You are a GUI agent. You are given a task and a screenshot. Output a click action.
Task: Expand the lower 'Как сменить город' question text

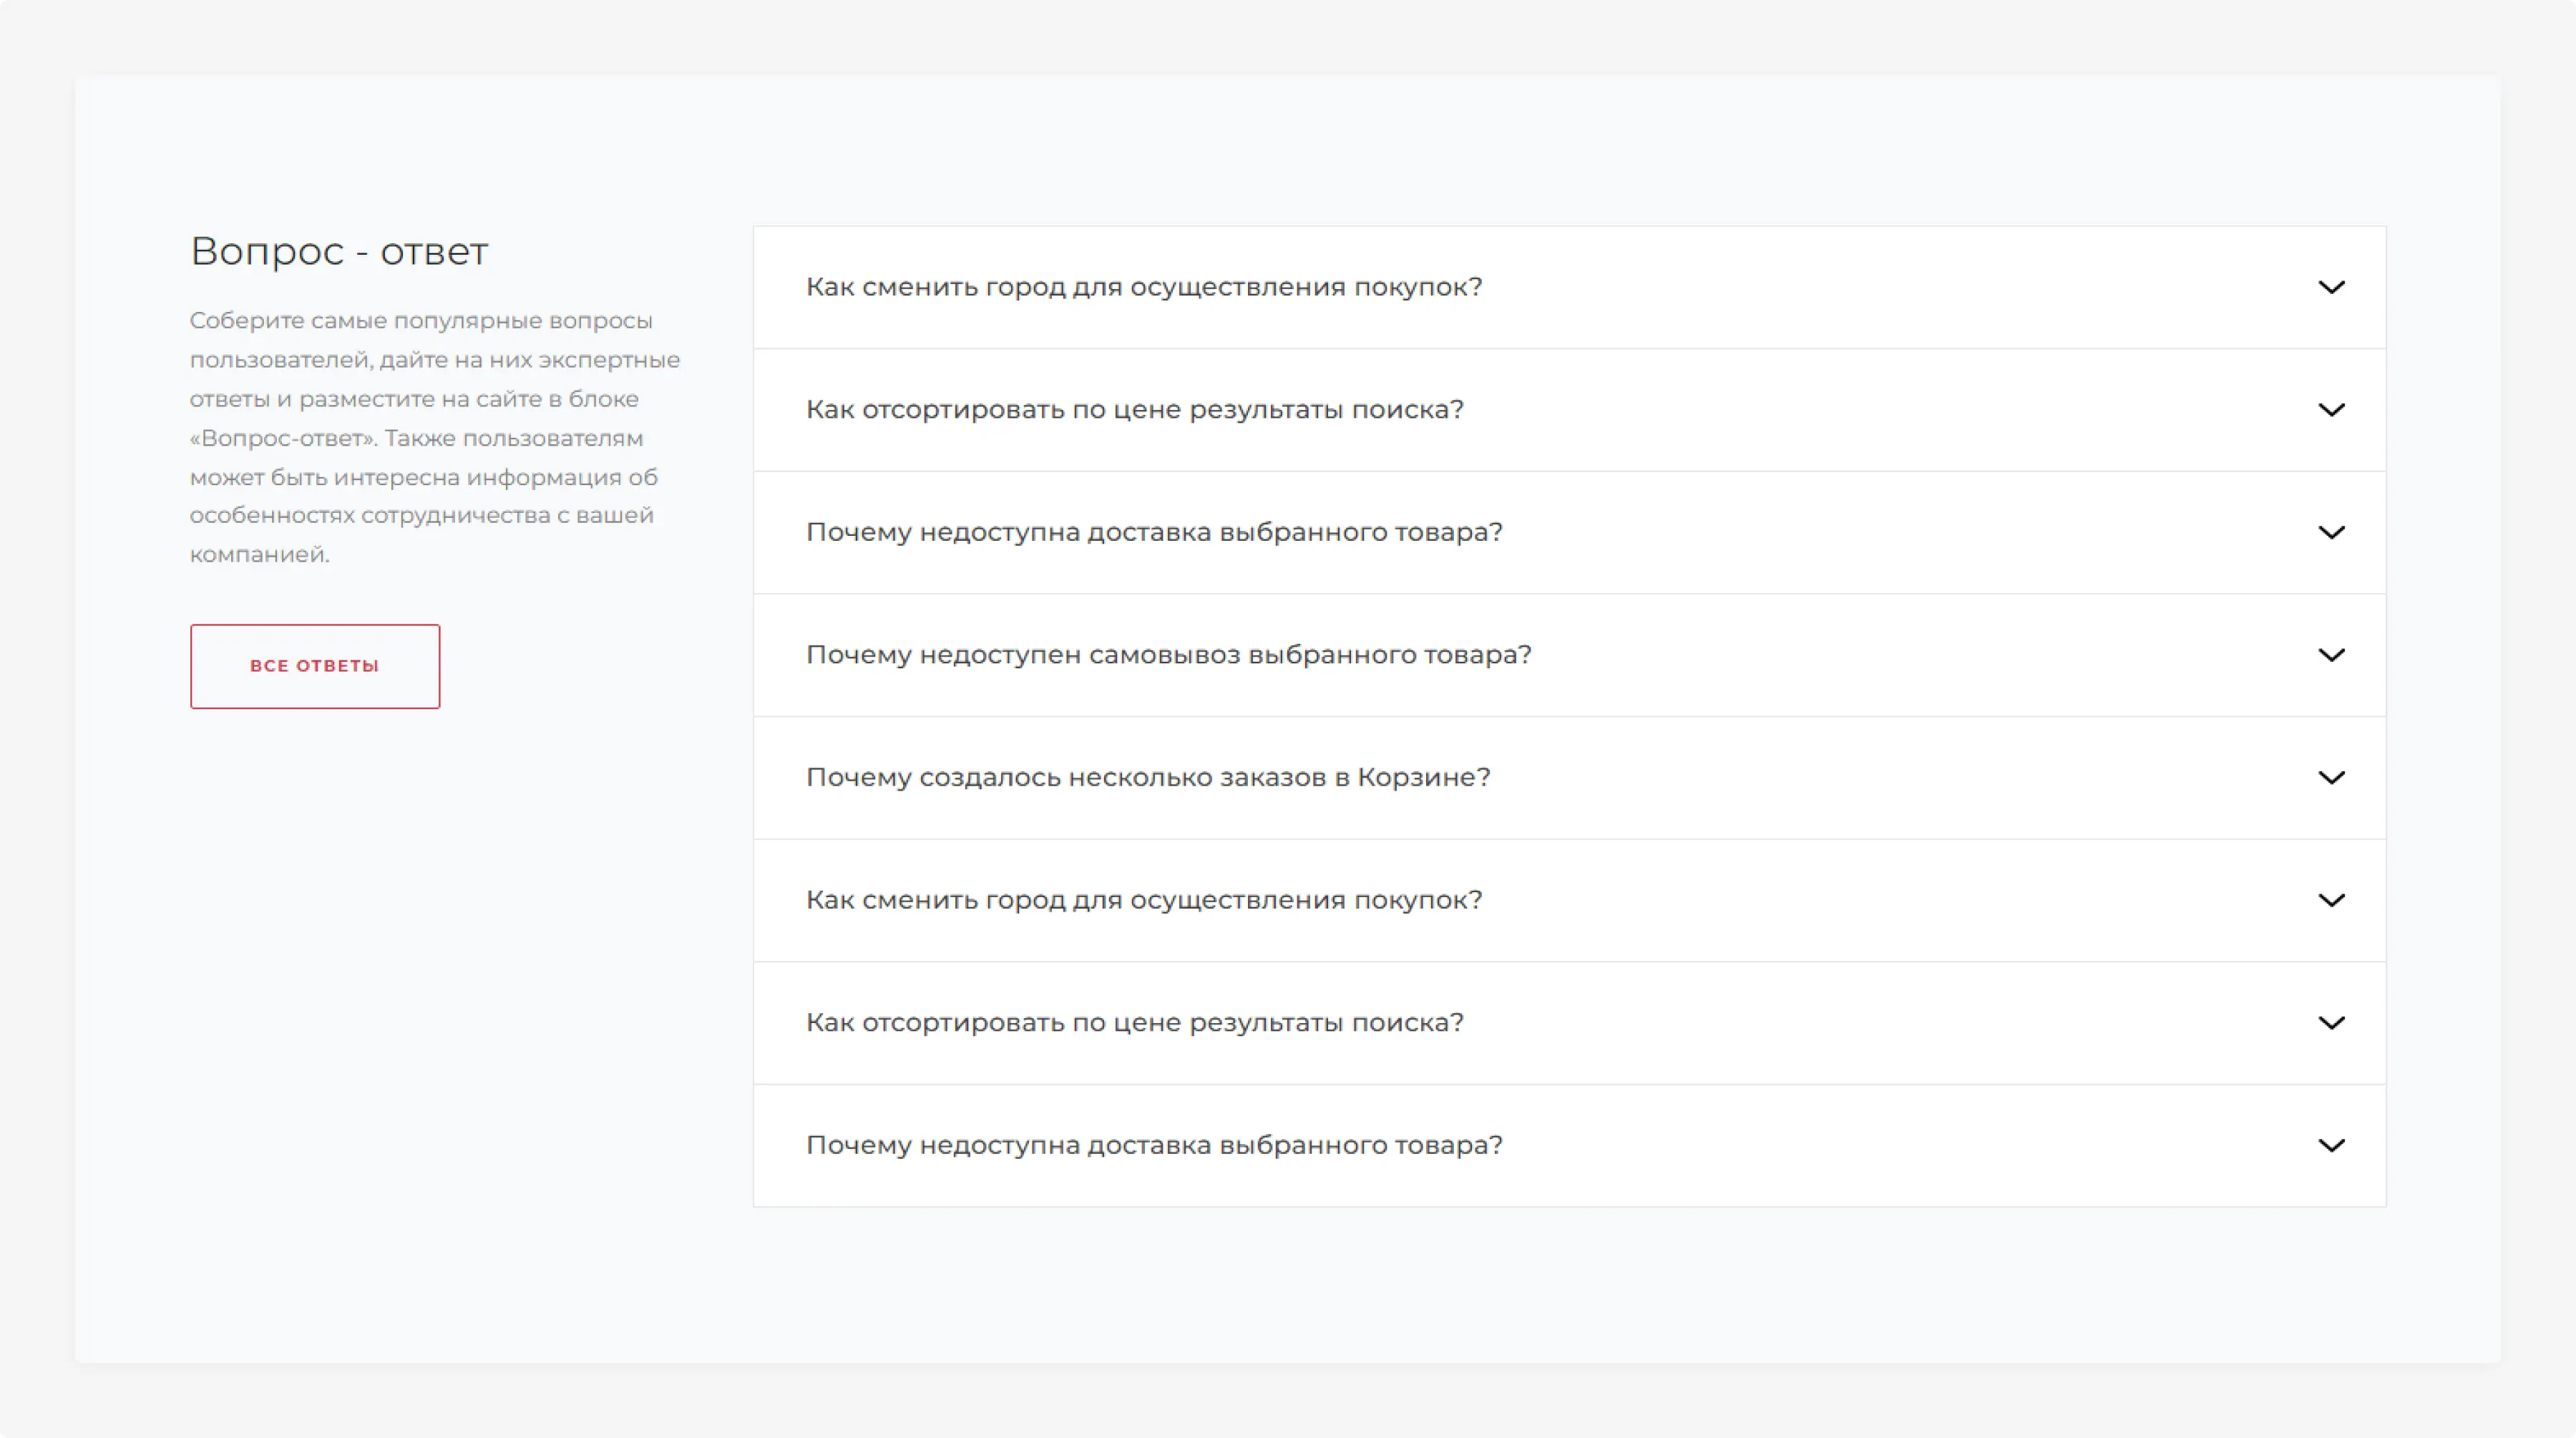click(1143, 900)
